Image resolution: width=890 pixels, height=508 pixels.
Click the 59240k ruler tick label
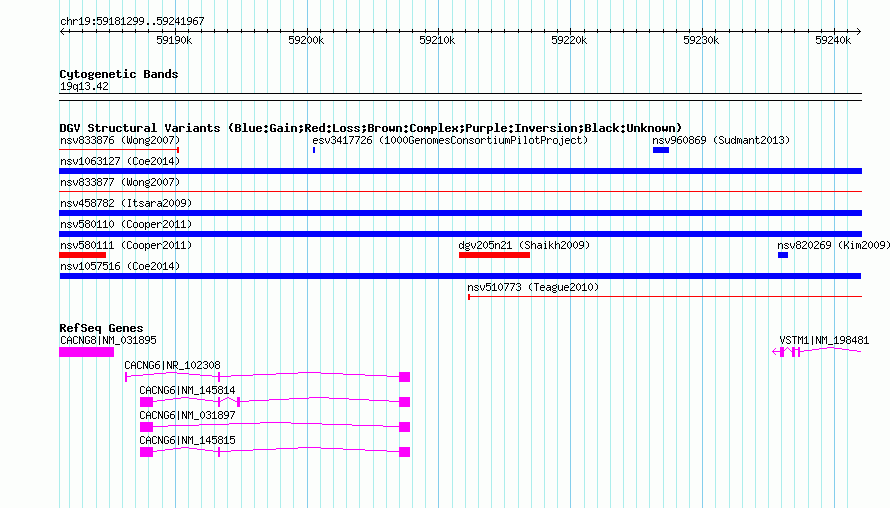833,40
